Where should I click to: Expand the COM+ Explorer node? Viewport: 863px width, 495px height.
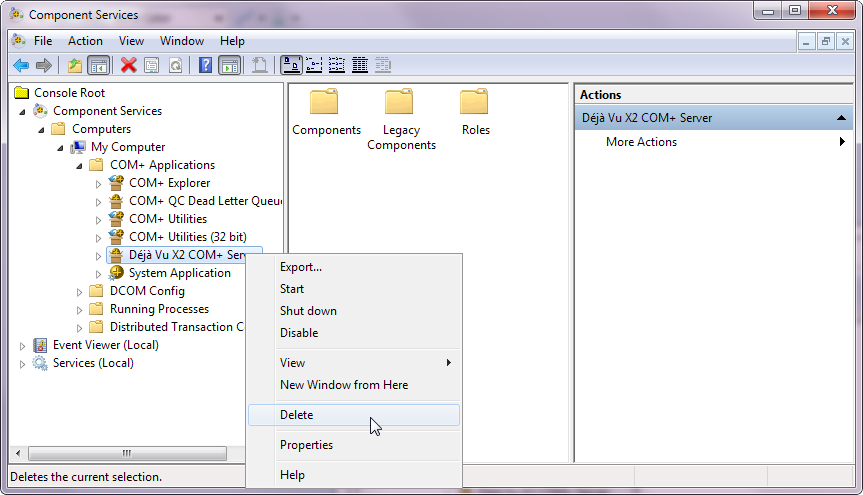pyautogui.click(x=98, y=184)
